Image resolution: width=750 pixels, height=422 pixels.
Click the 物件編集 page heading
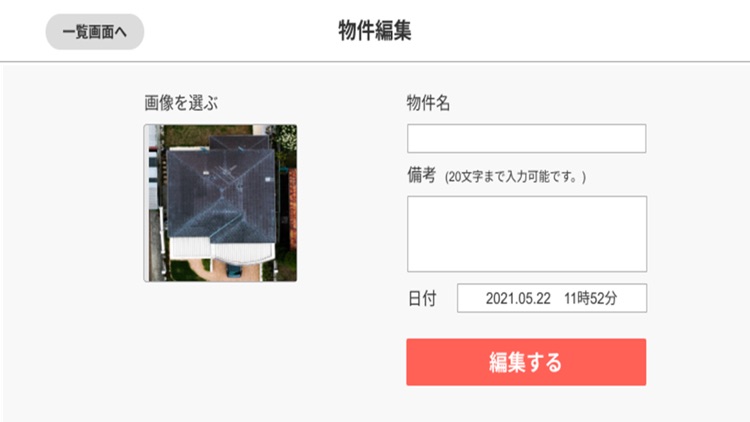coord(375,31)
